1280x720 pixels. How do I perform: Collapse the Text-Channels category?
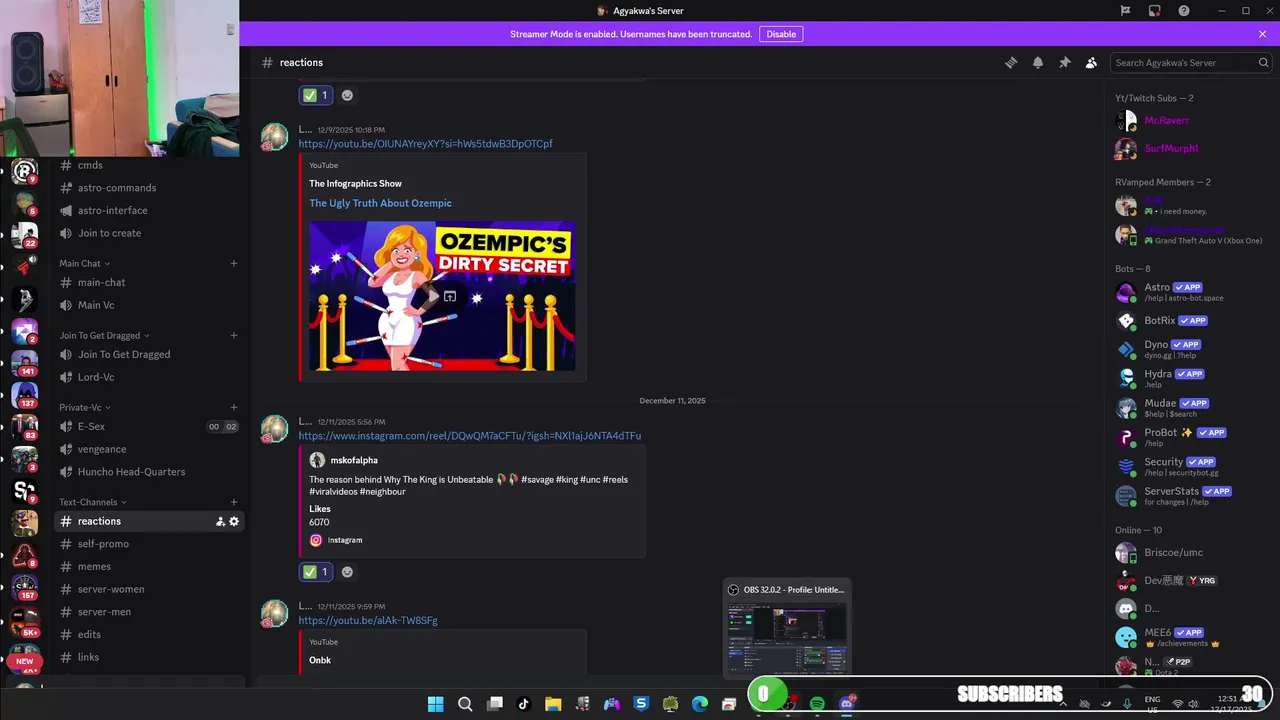pyautogui.click(x=92, y=502)
